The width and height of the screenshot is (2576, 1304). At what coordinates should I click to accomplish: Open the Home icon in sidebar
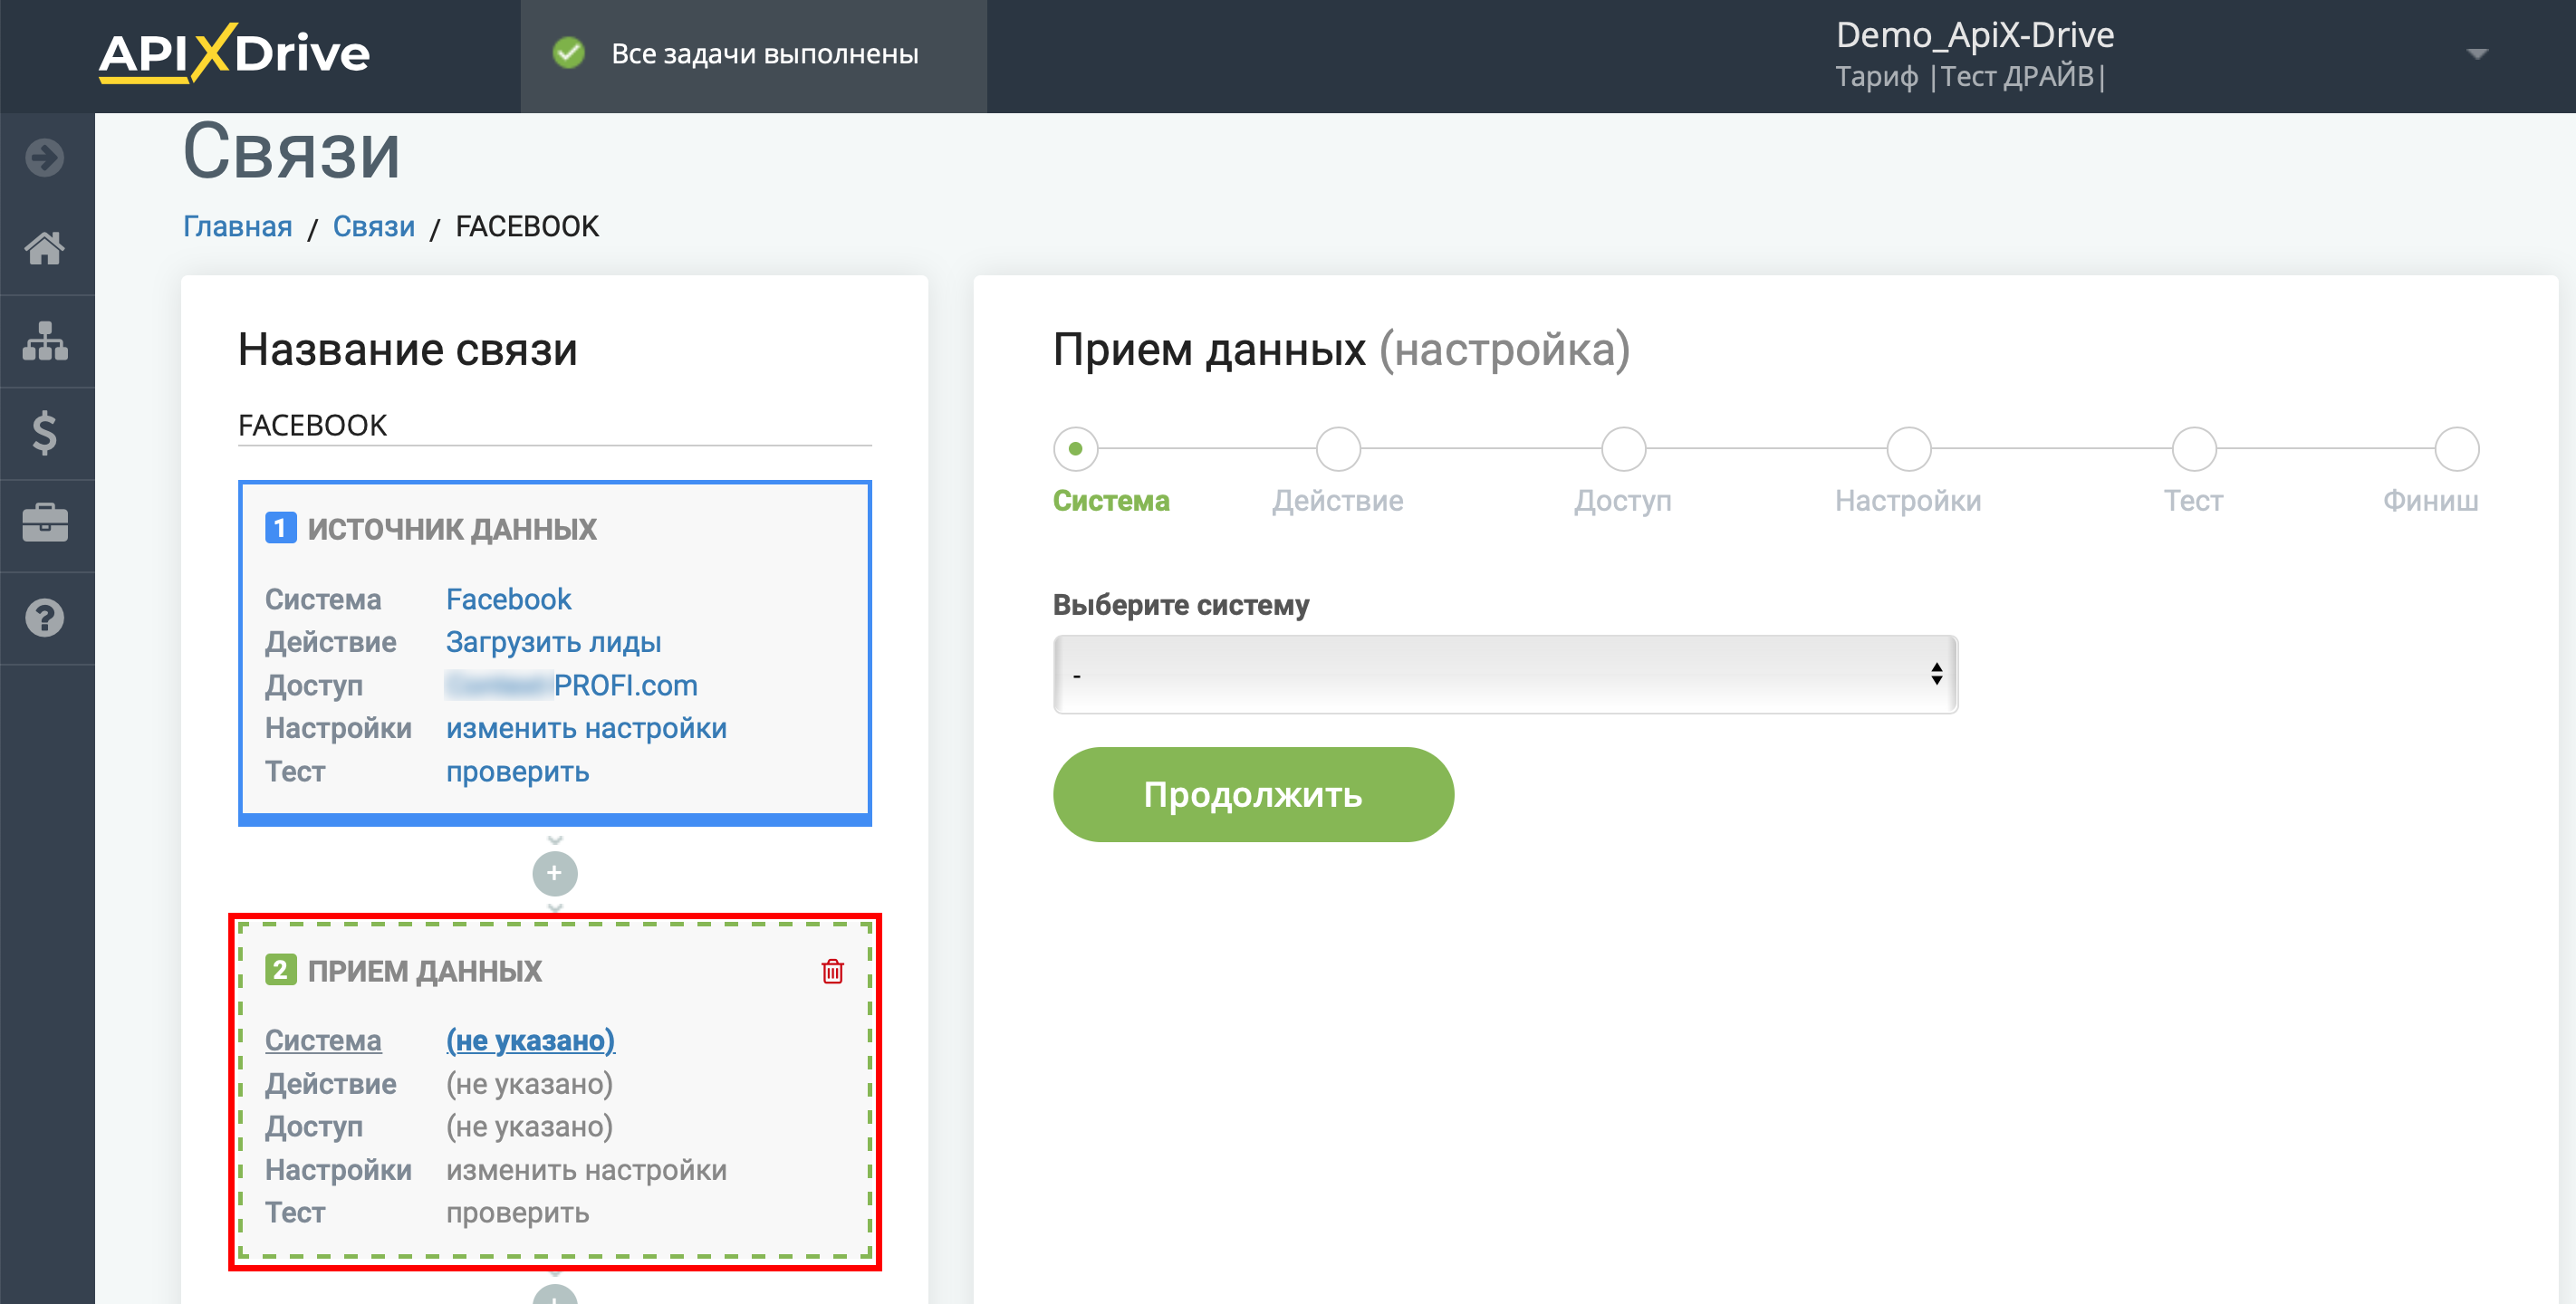tap(45, 248)
